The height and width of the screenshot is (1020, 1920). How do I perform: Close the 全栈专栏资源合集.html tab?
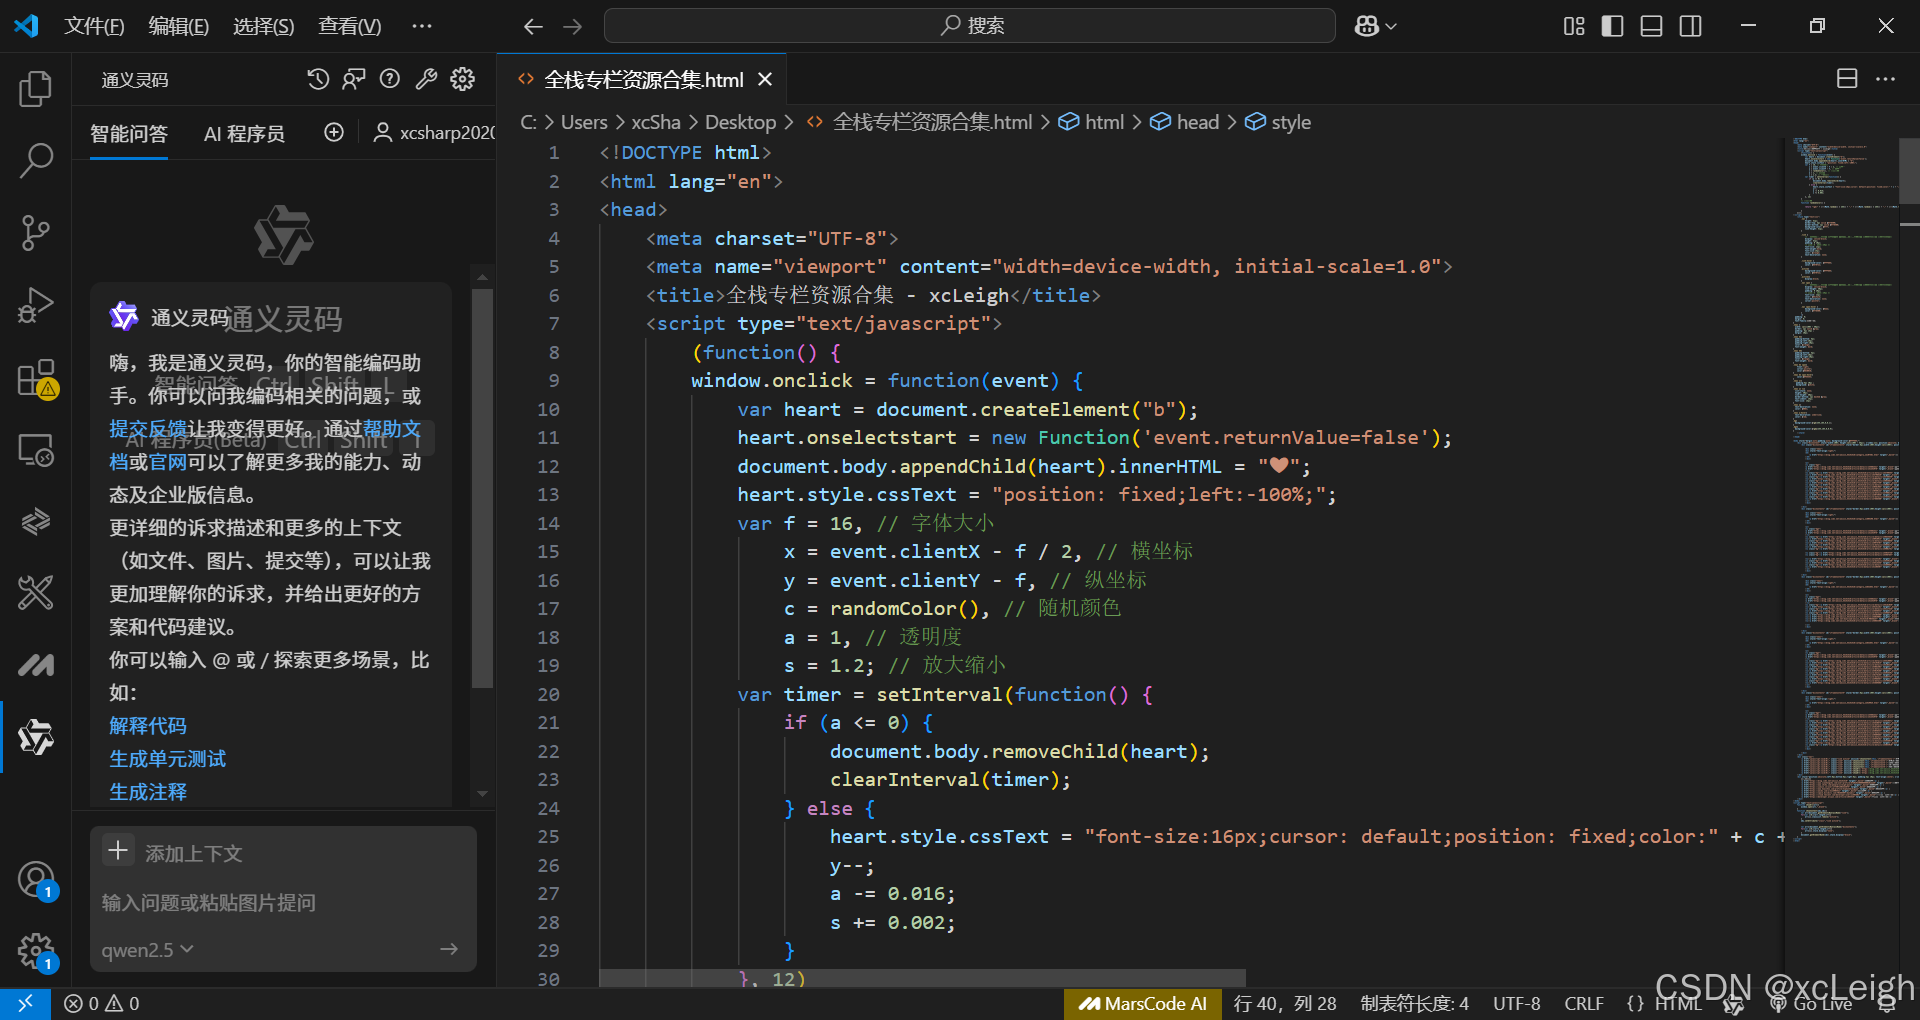[x=765, y=79]
